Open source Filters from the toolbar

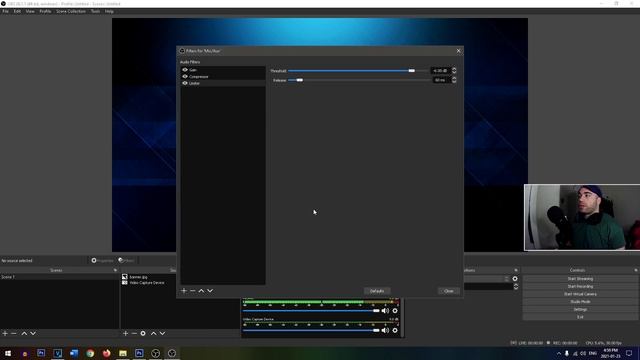coord(126,260)
